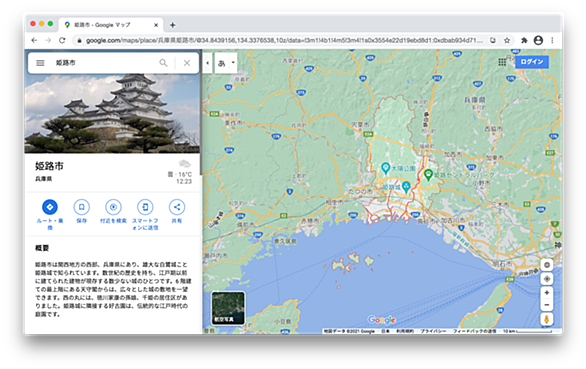Click the フィードバックの送信 footer link

(475, 331)
